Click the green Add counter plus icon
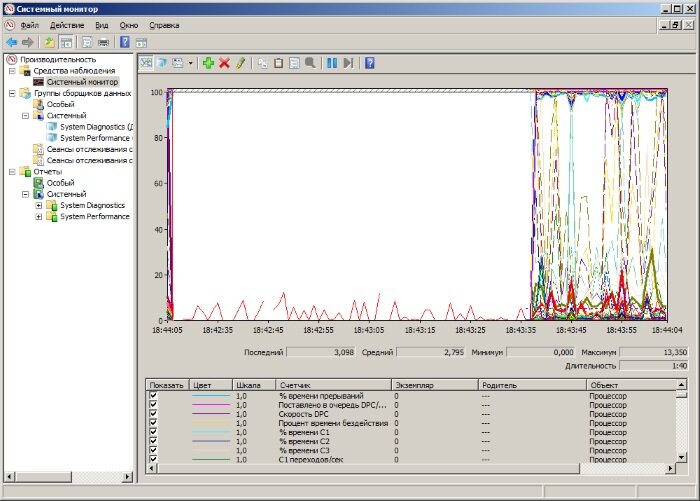The height and width of the screenshot is (501, 700). point(208,63)
